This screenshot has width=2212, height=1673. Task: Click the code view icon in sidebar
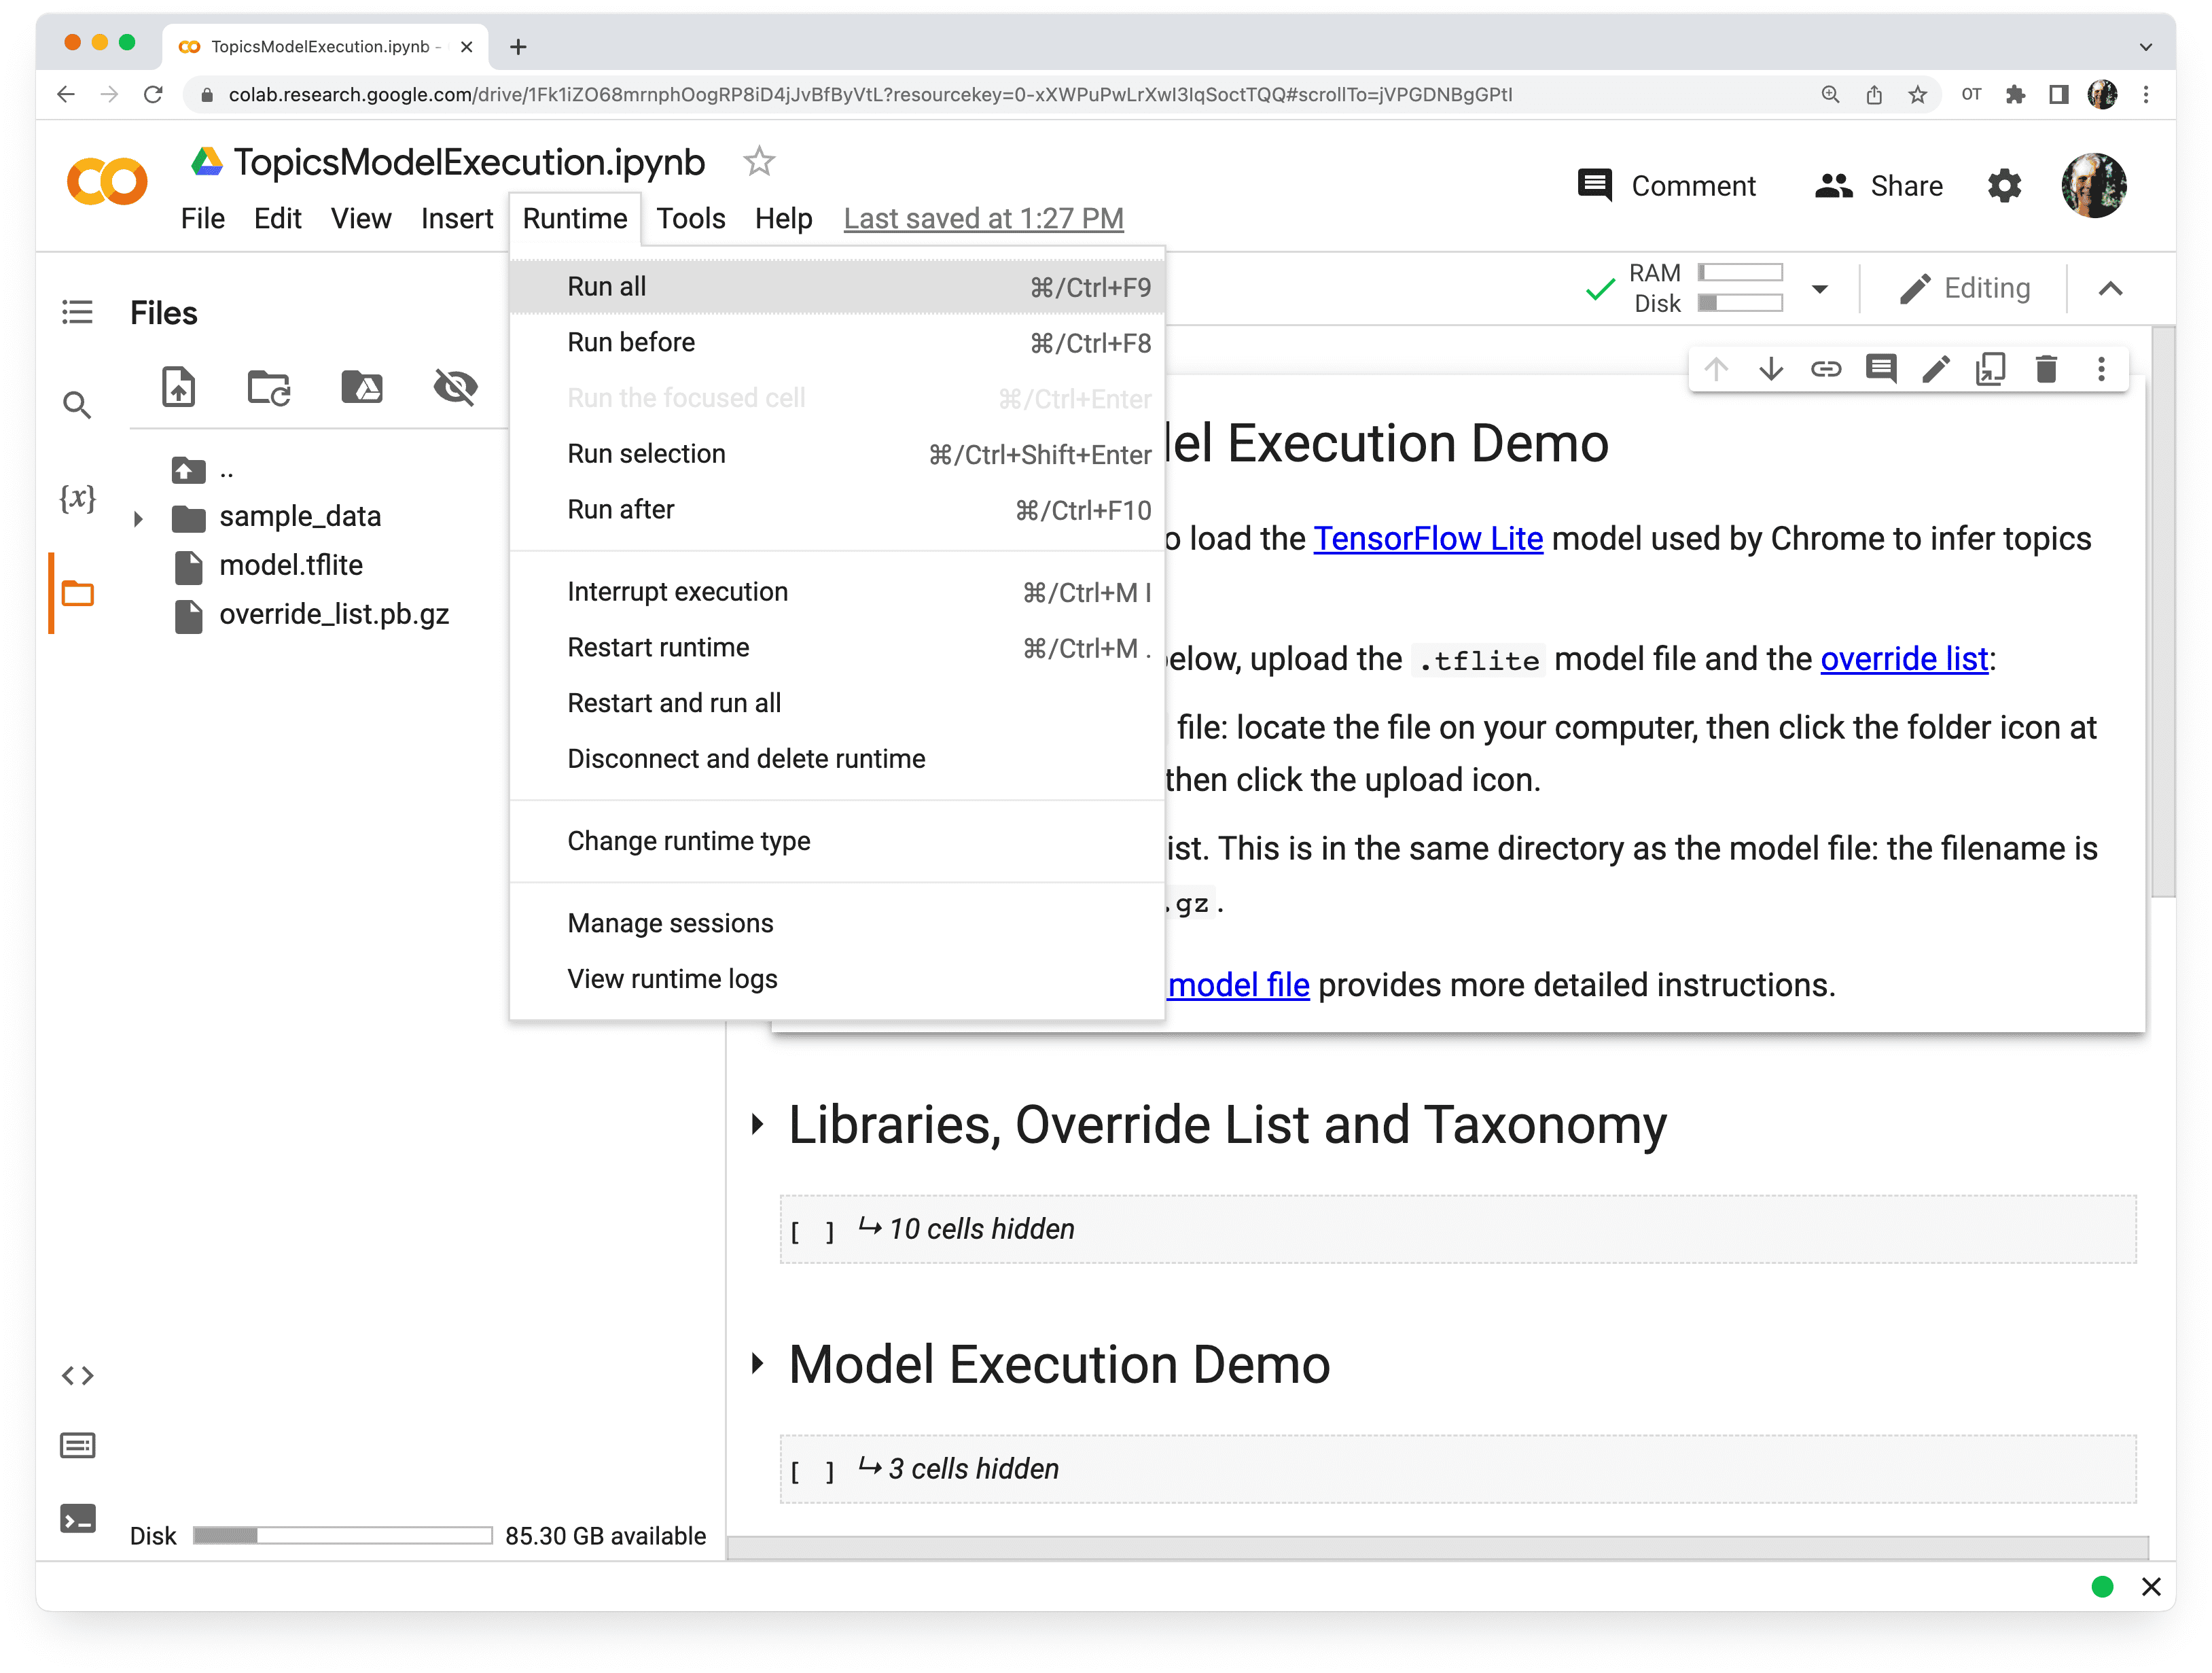pyautogui.click(x=79, y=1374)
